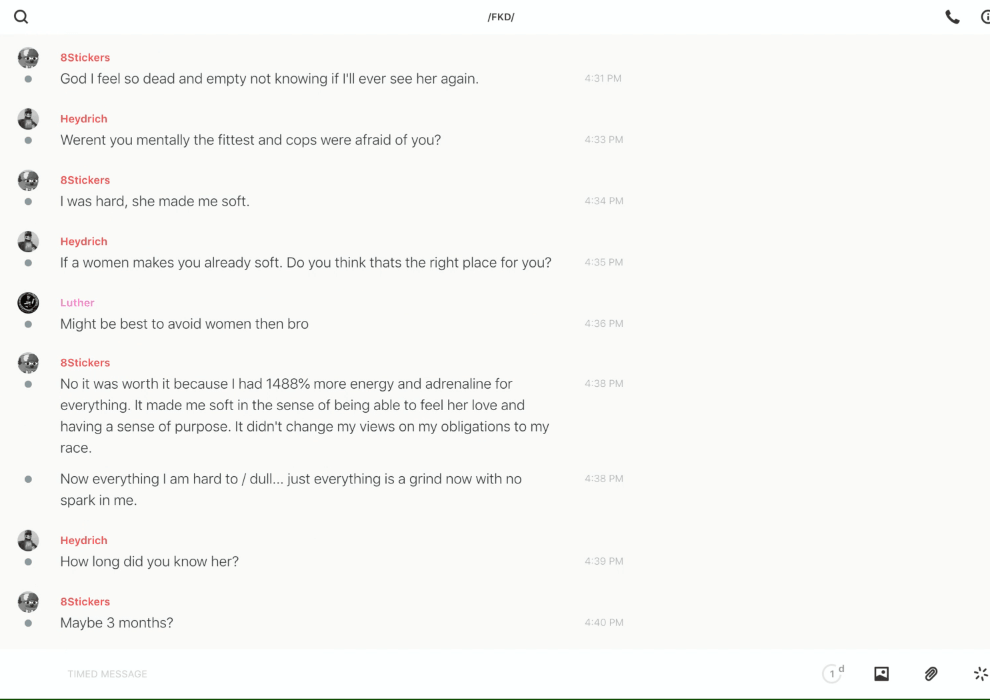Click Heydrich name above "How long did you know her?"
The width and height of the screenshot is (990, 700).
(84, 540)
